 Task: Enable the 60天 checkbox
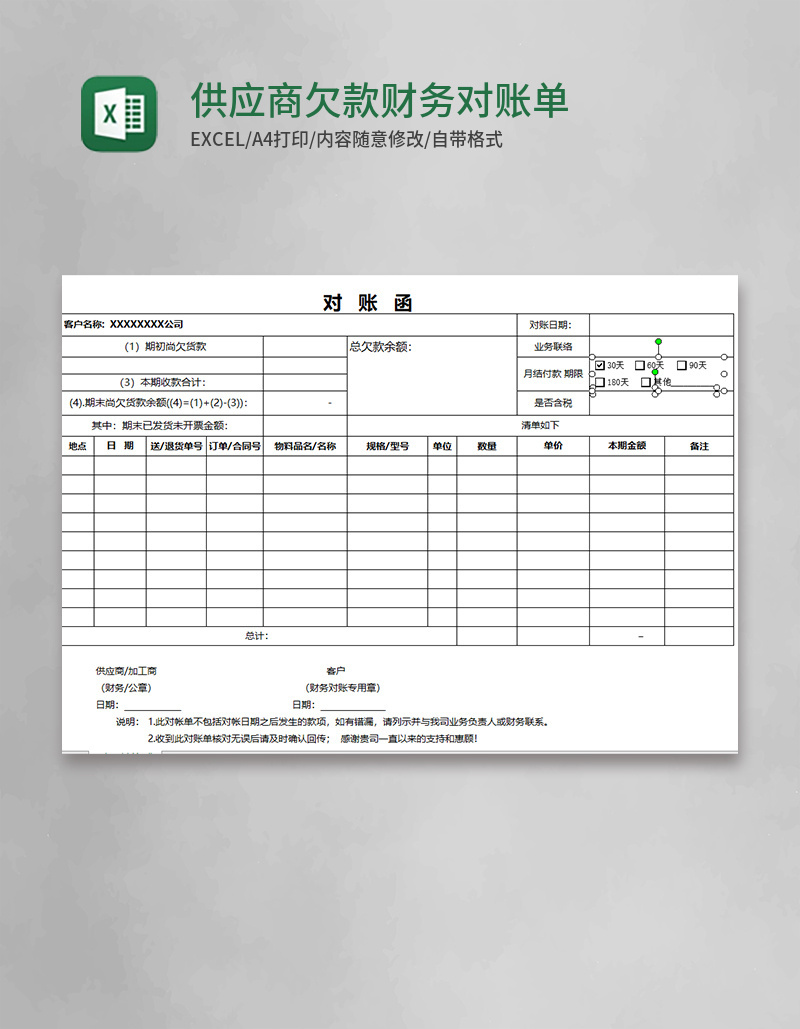[x=639, y=365]
